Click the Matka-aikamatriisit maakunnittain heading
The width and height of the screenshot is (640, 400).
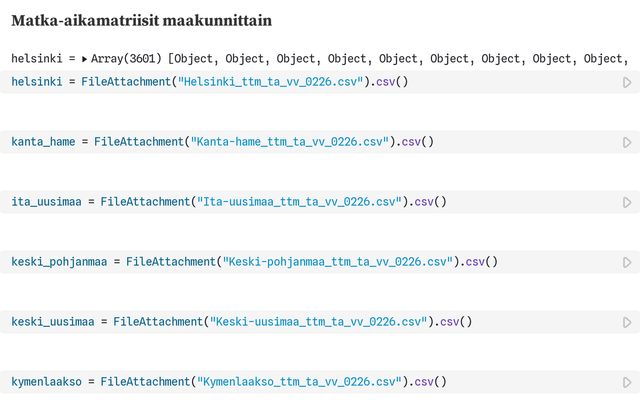tap(141, 20)
